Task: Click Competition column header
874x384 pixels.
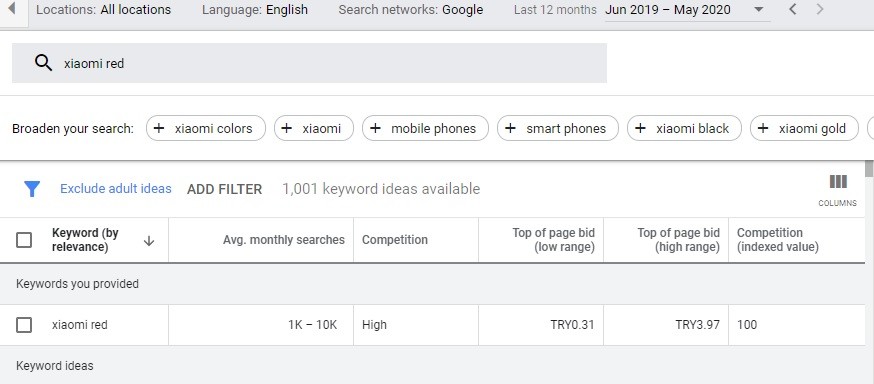Action: (395, 240)
